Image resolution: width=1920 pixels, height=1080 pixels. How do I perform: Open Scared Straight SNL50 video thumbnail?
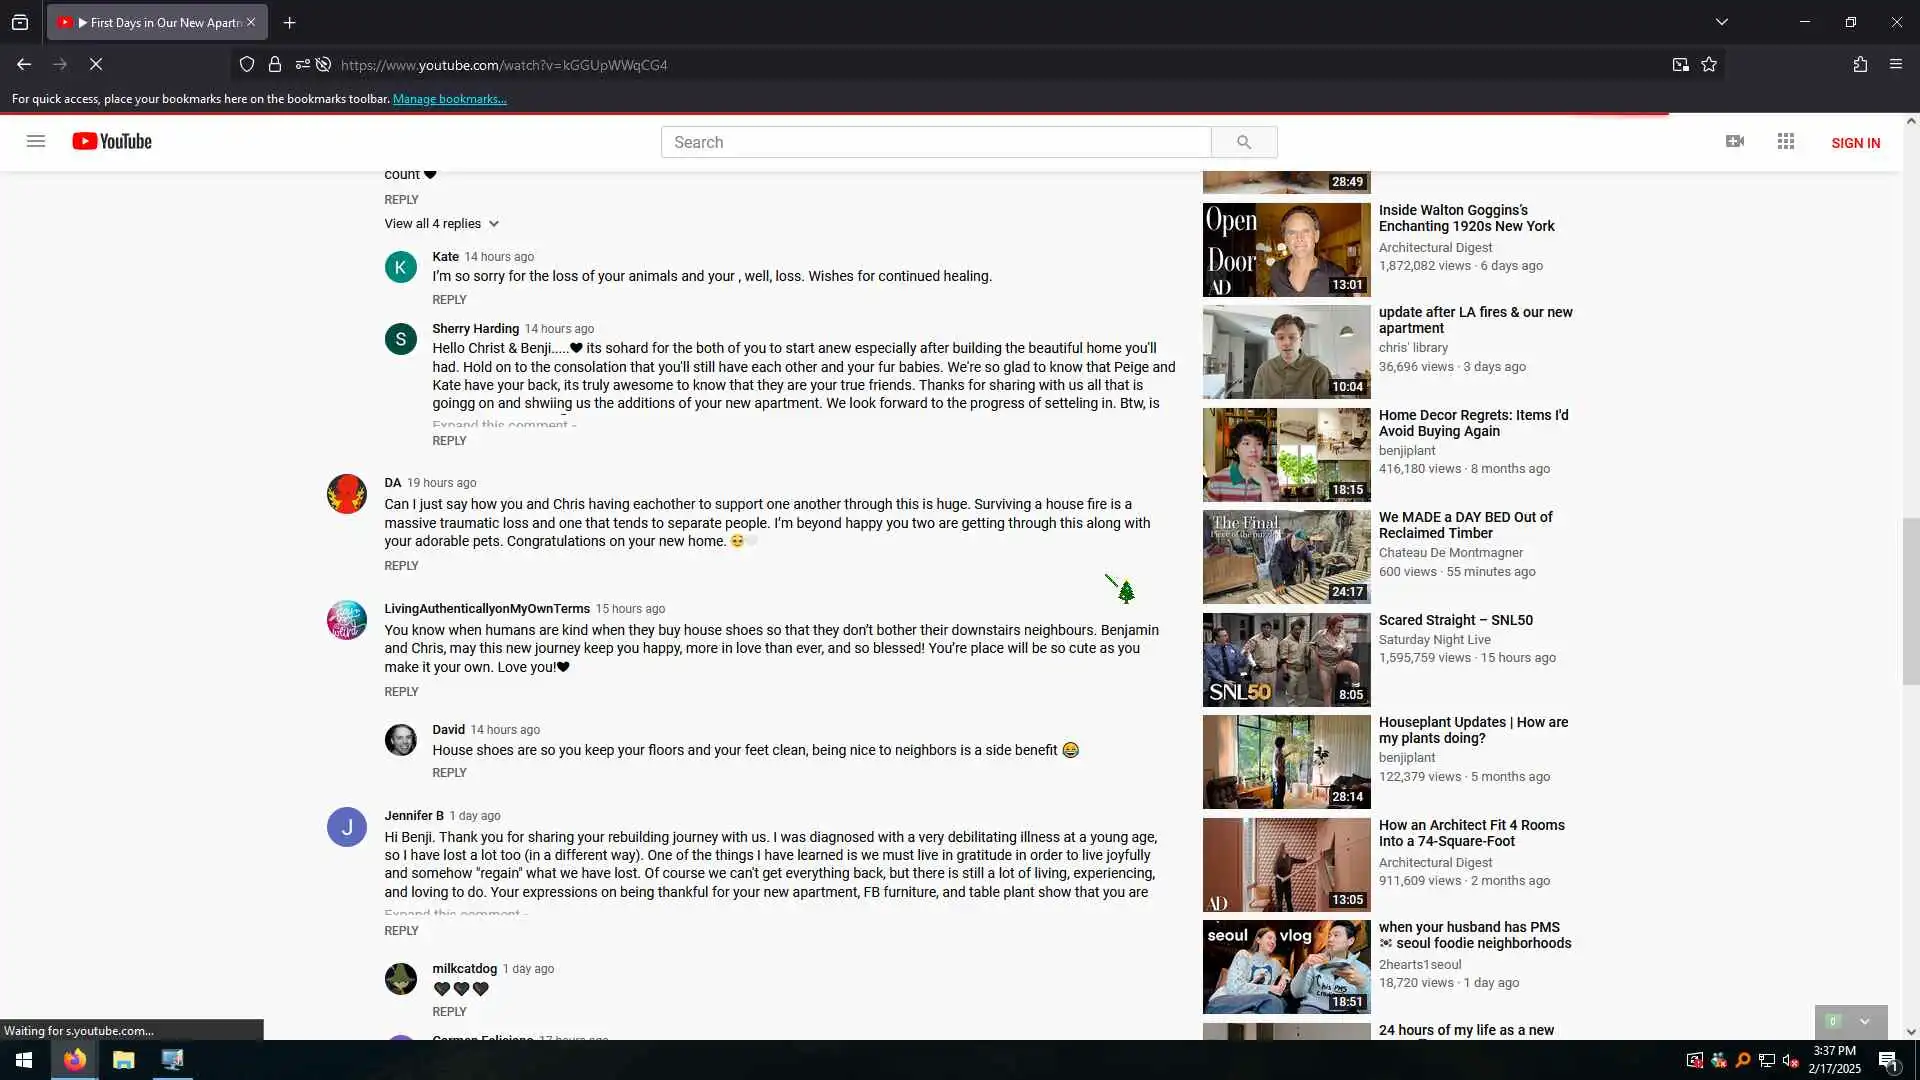click(x=1286, y=660)
